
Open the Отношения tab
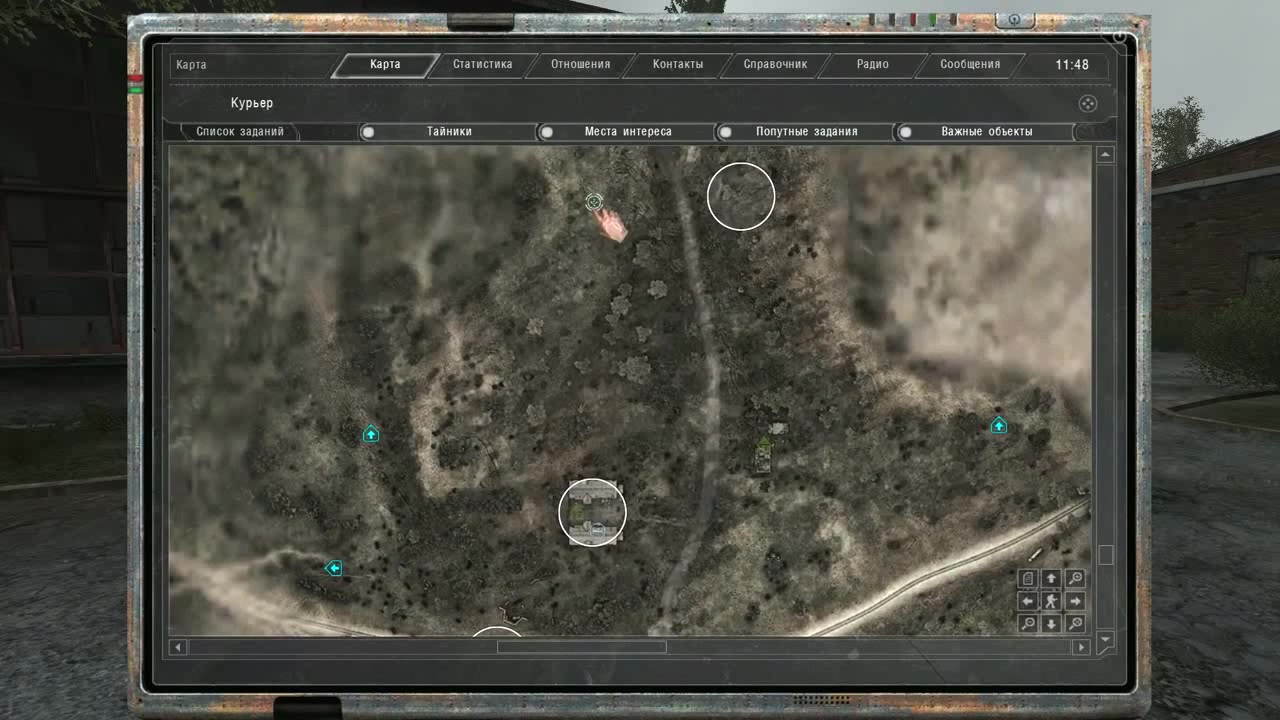point(580,65)
